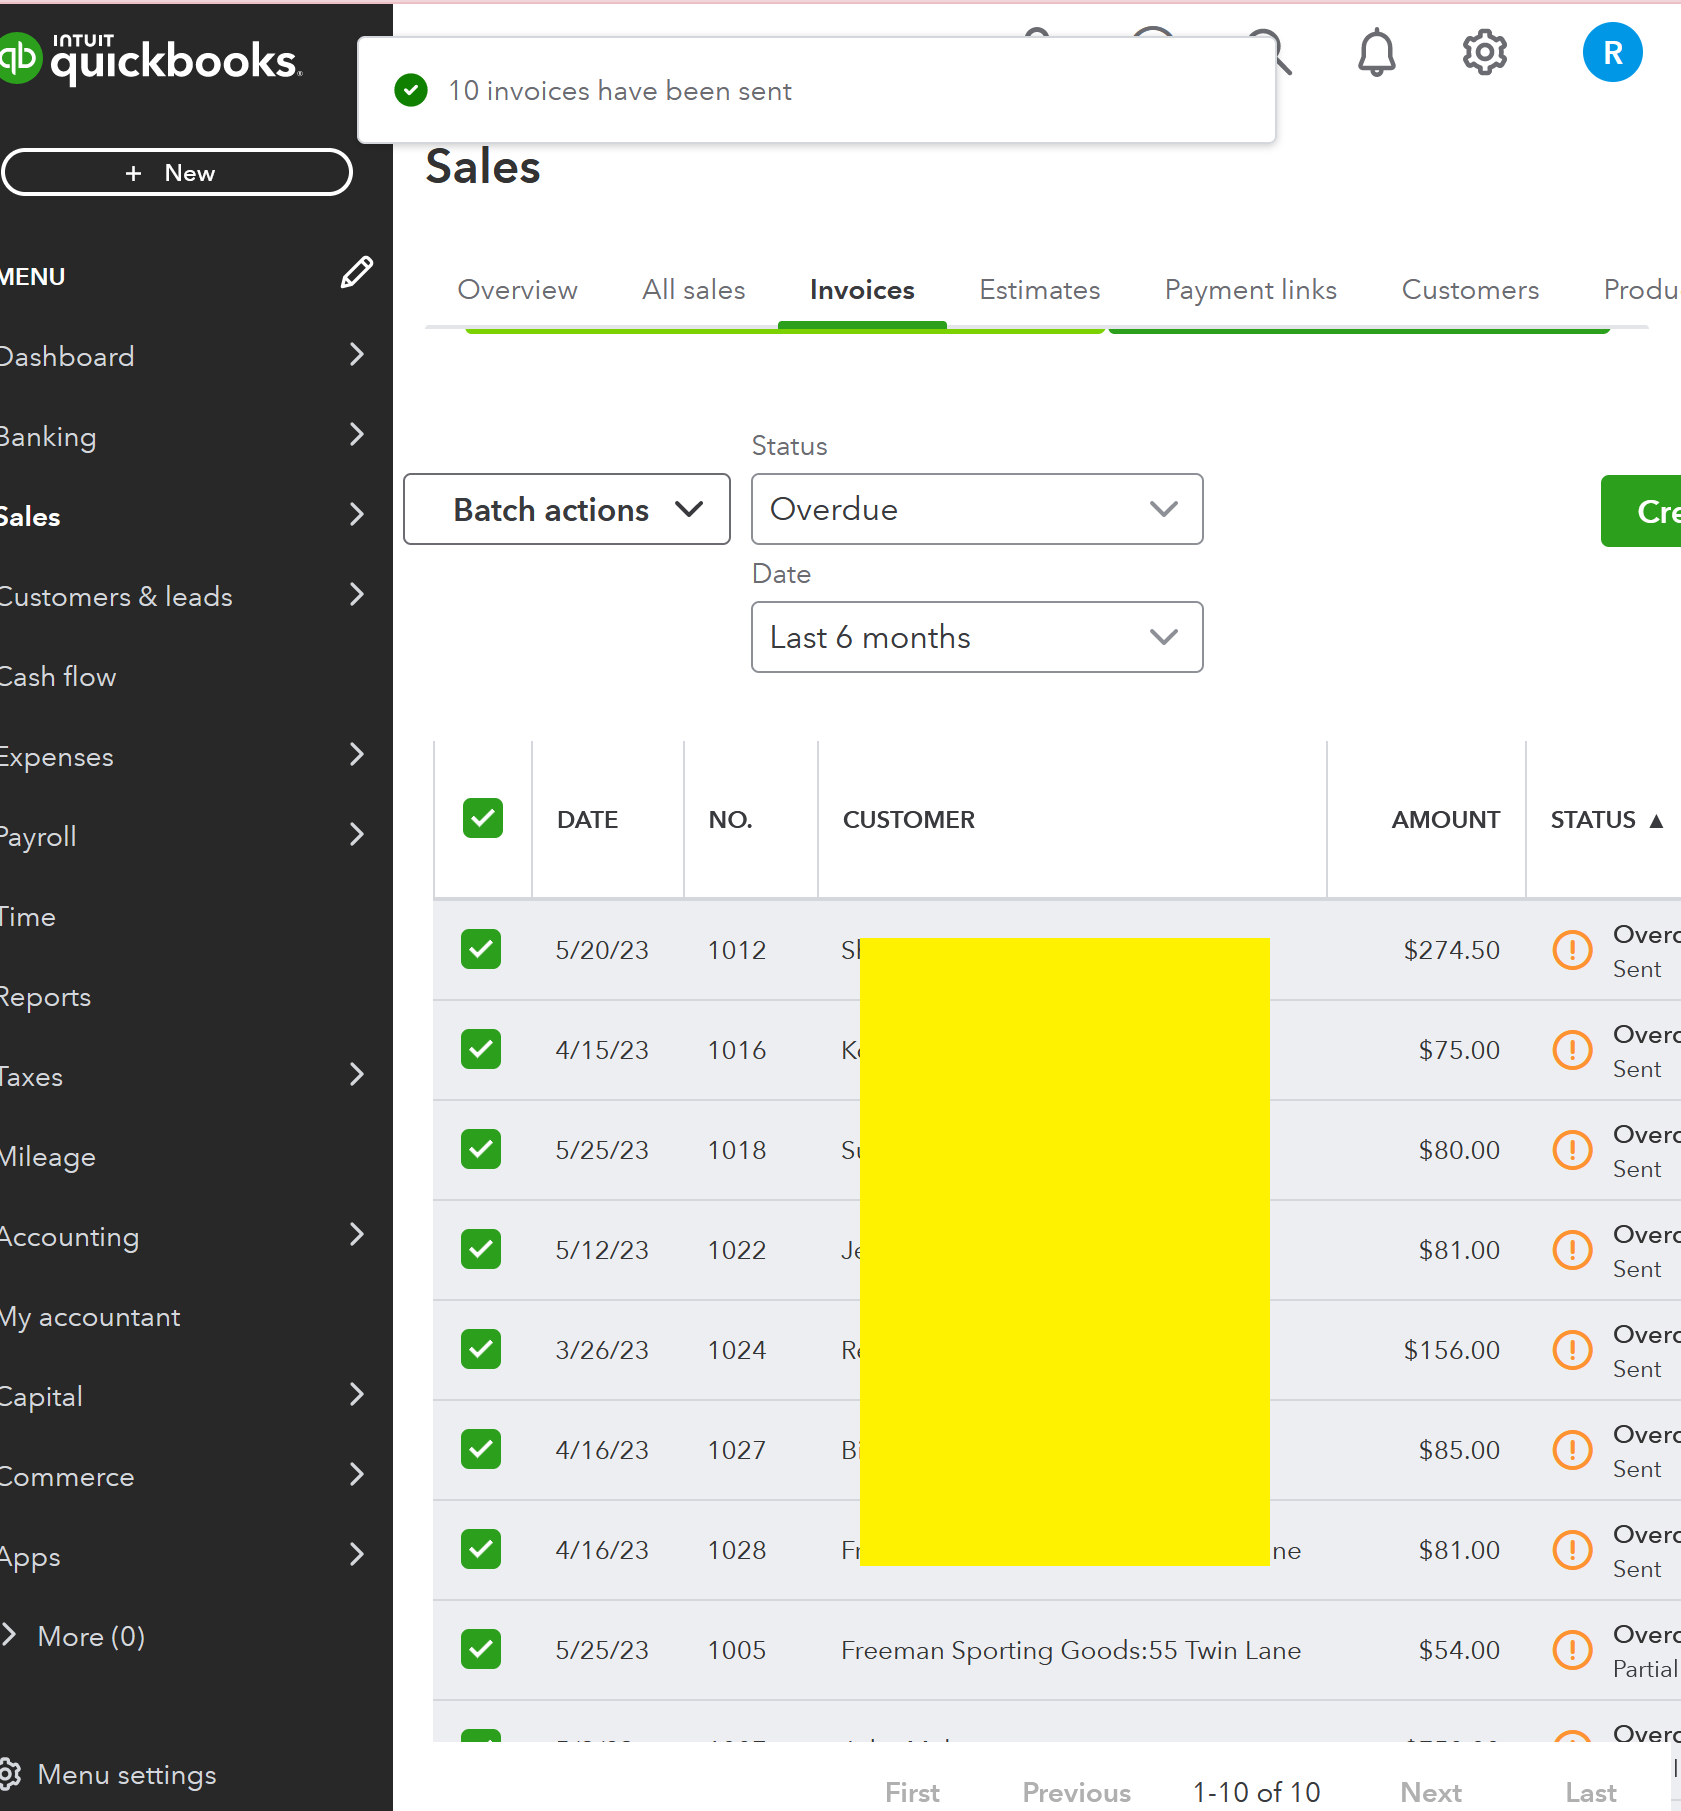The height and width of the screenshot is (1811, 1681).
Task: Open Time in sidebar menu
Action: (x=28, y=917)
